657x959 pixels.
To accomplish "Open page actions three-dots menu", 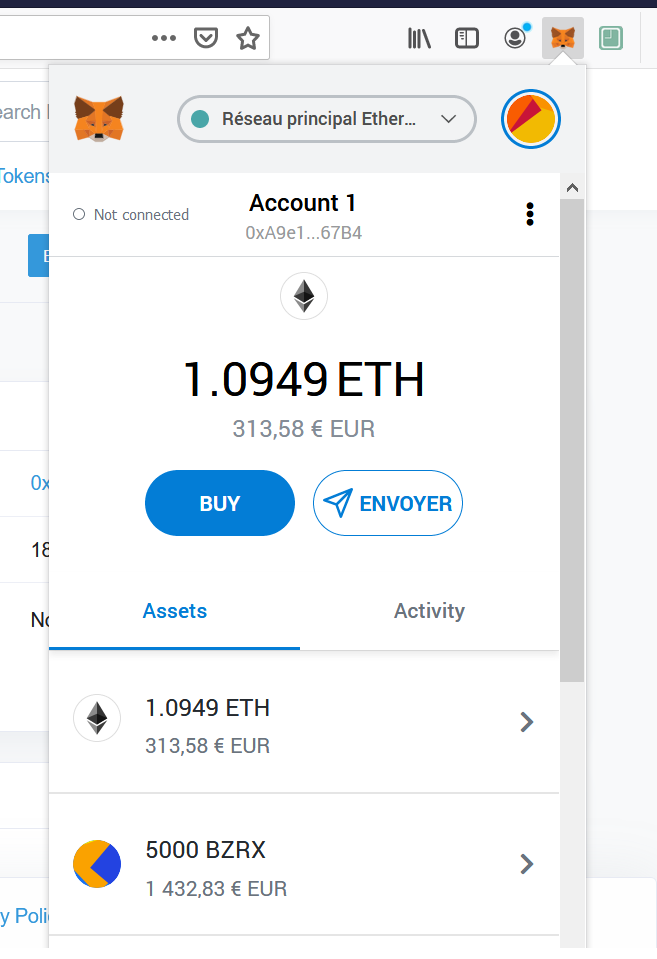I will click(x=164, y=39).
